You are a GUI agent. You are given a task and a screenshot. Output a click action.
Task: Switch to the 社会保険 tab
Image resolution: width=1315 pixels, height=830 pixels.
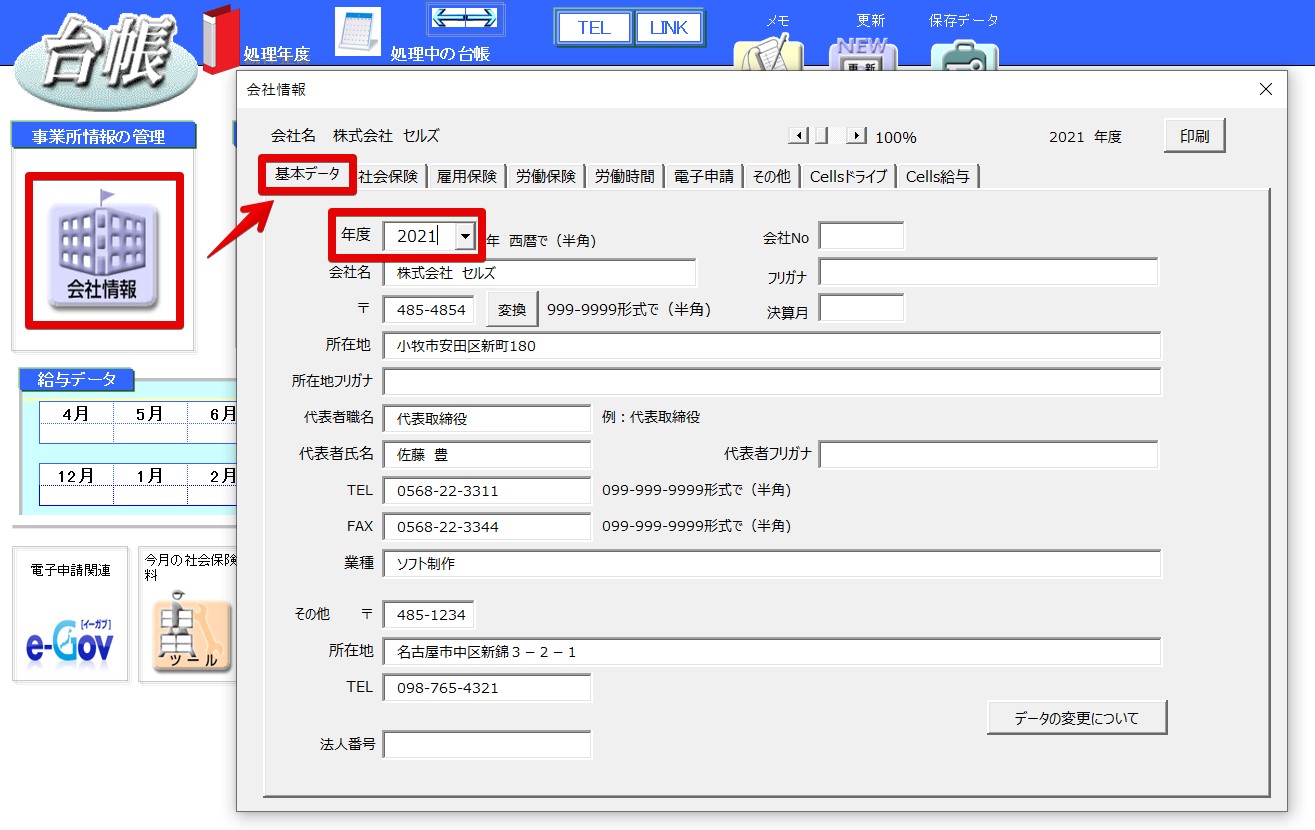[388, 176]
